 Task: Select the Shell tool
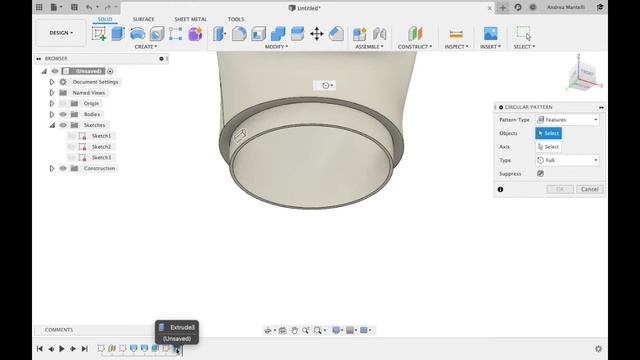pyautogui.click(x=258, y=33)
